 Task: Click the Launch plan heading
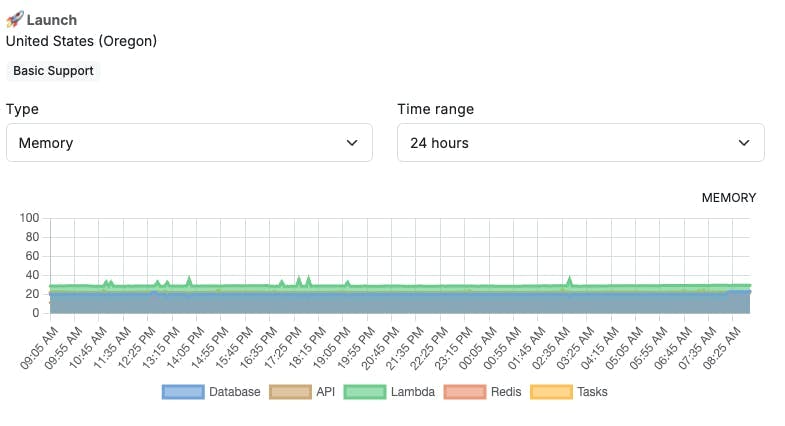pyautogui.click(x=52, y=20)
